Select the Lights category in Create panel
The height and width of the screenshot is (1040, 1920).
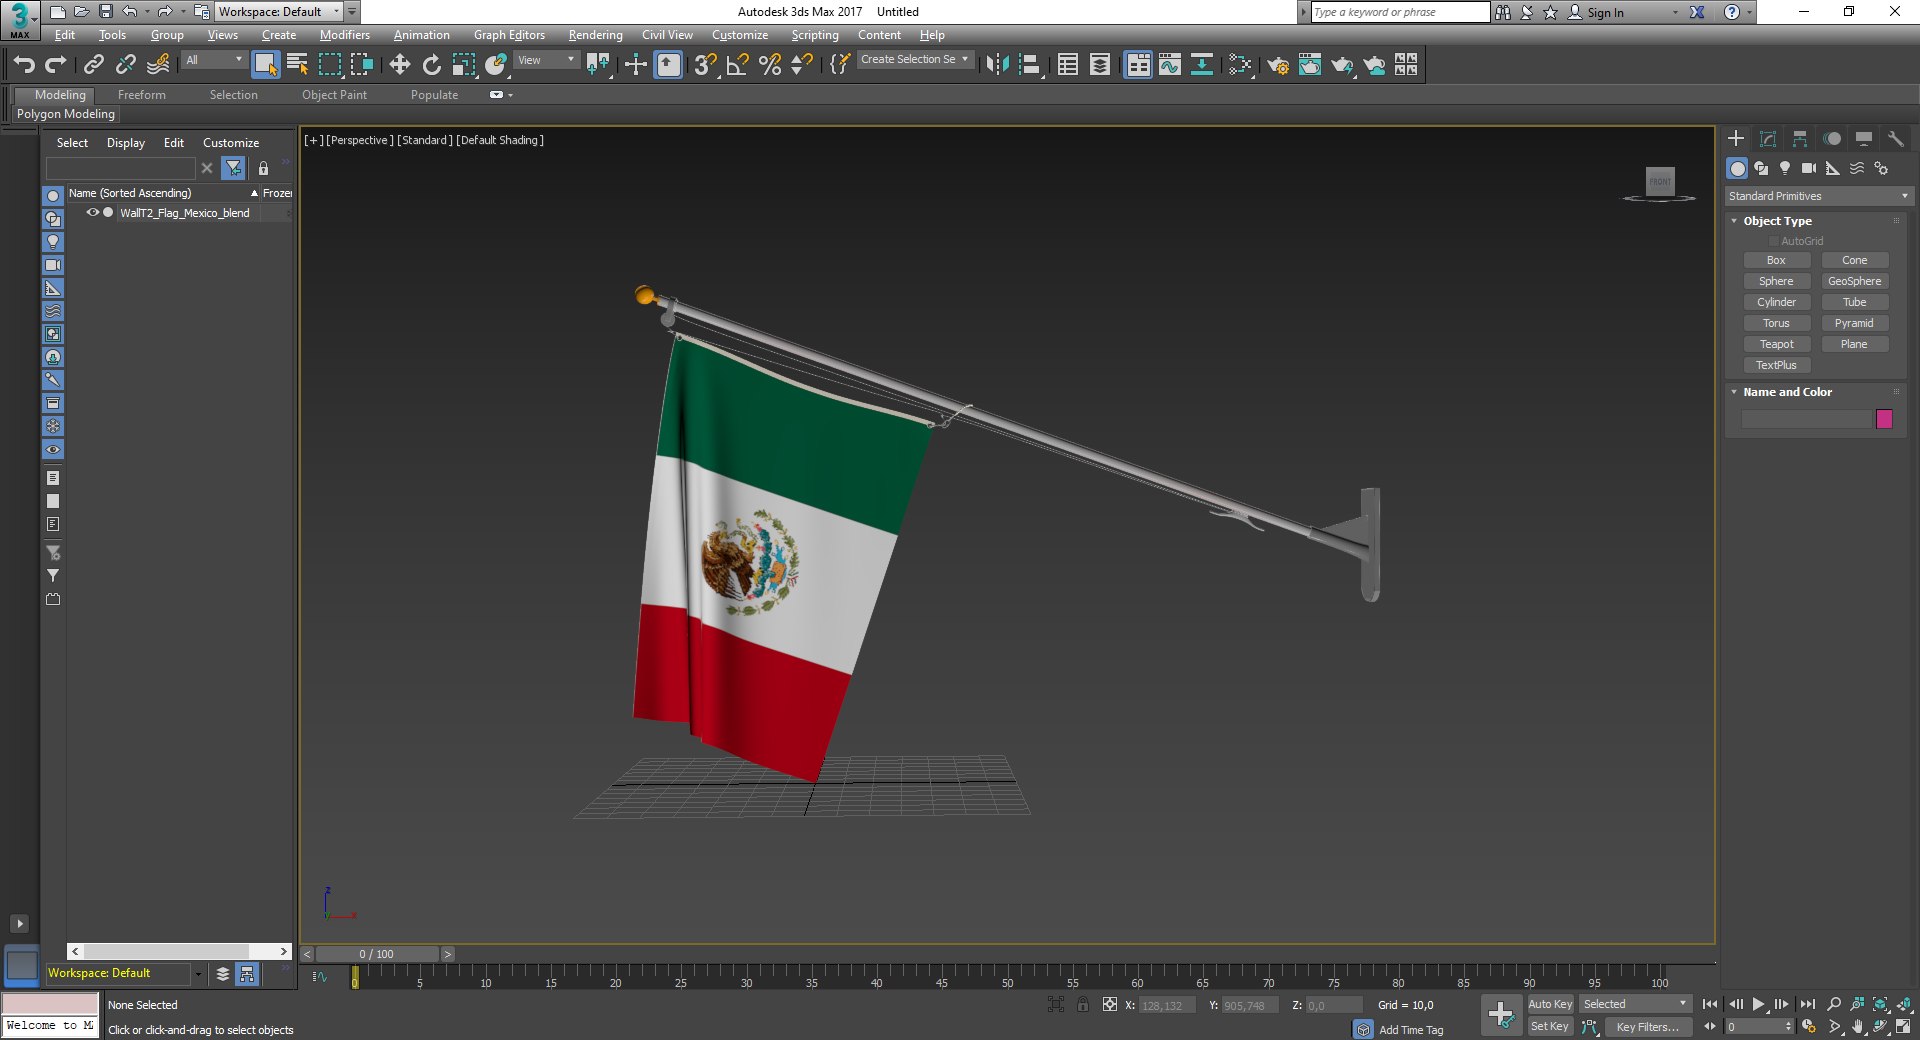(x=1785, y=168)
